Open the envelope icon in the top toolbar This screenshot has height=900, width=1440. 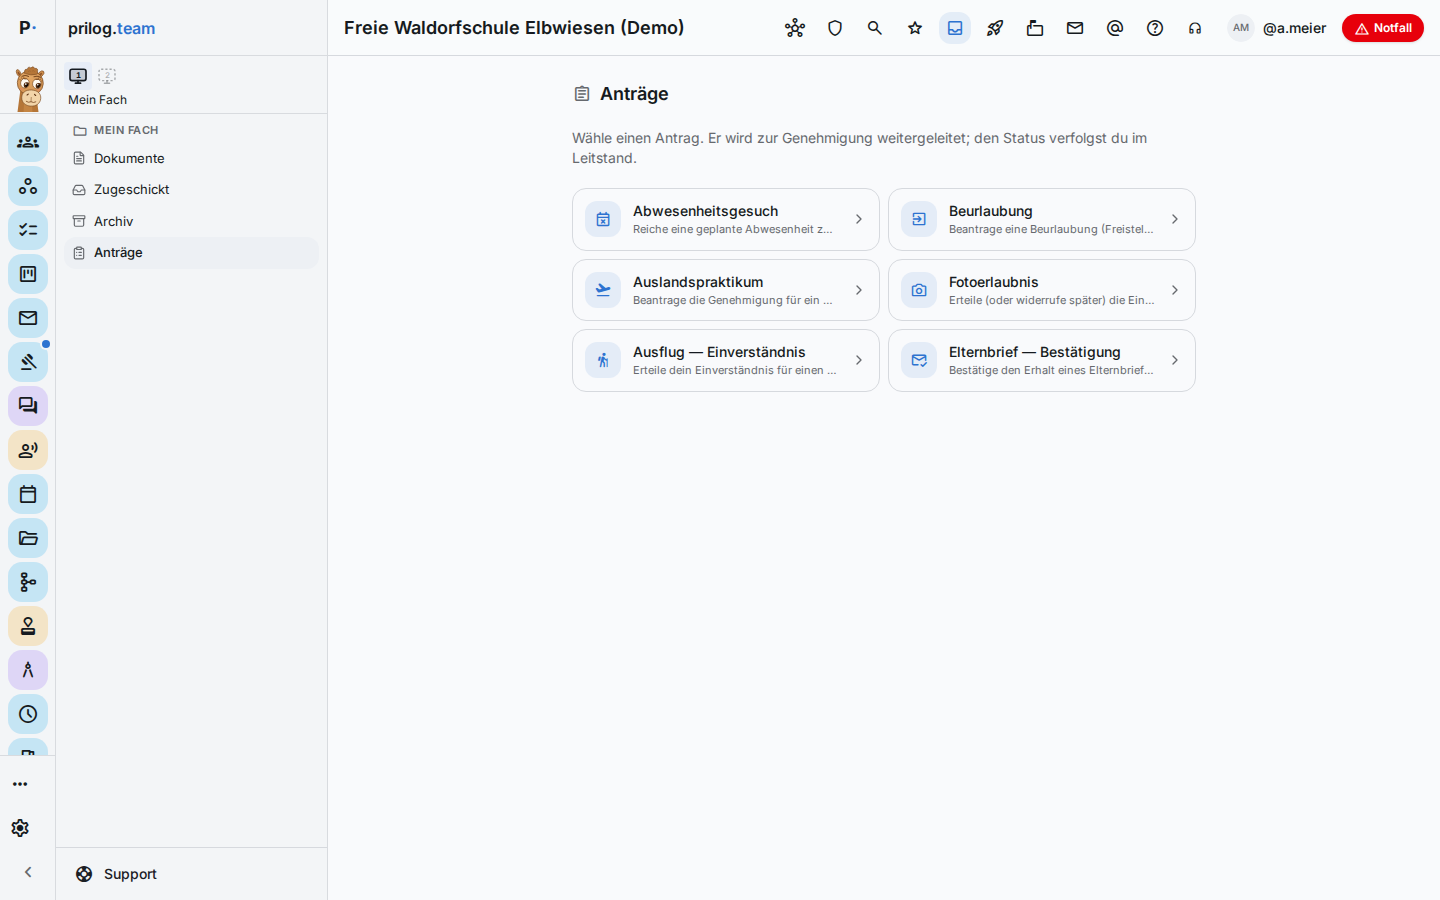pyautogui.click(x=1075, y=28)
